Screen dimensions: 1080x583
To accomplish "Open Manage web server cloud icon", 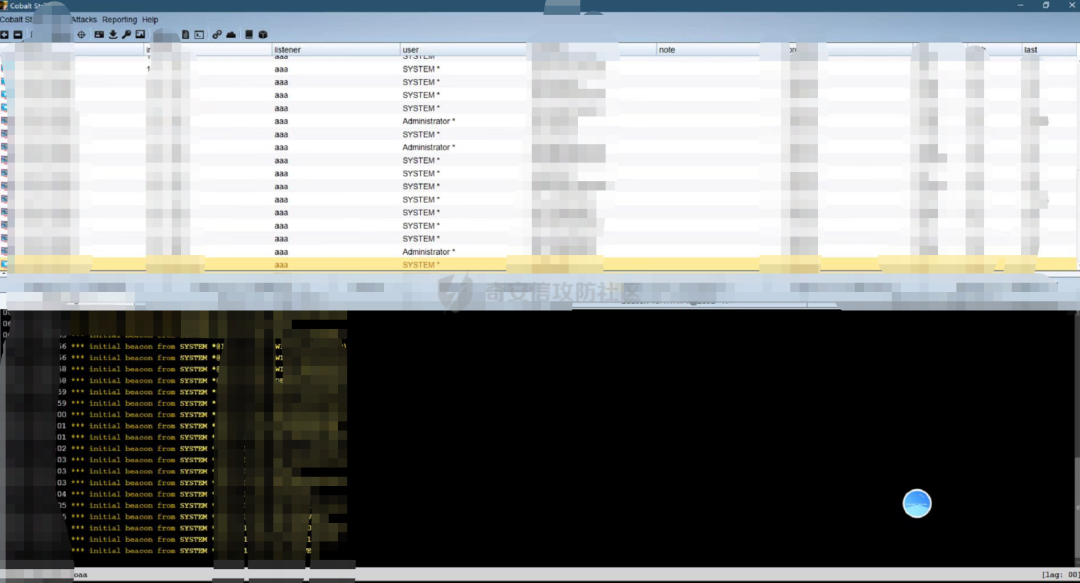I will [231, 34].
